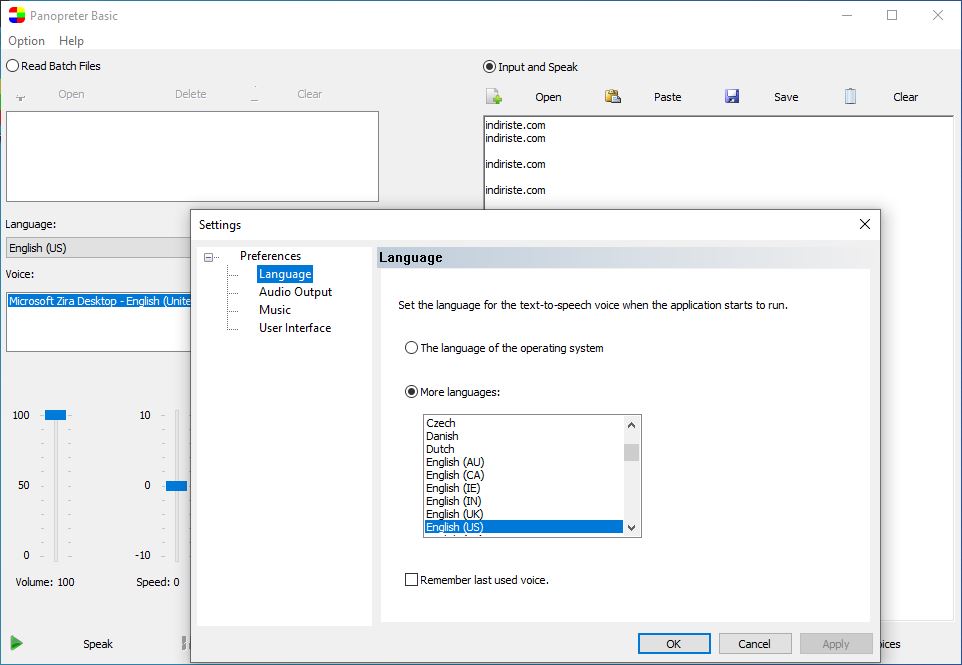Select English (AU) in the list
The image size is (962, 665).
pos(523,462)
